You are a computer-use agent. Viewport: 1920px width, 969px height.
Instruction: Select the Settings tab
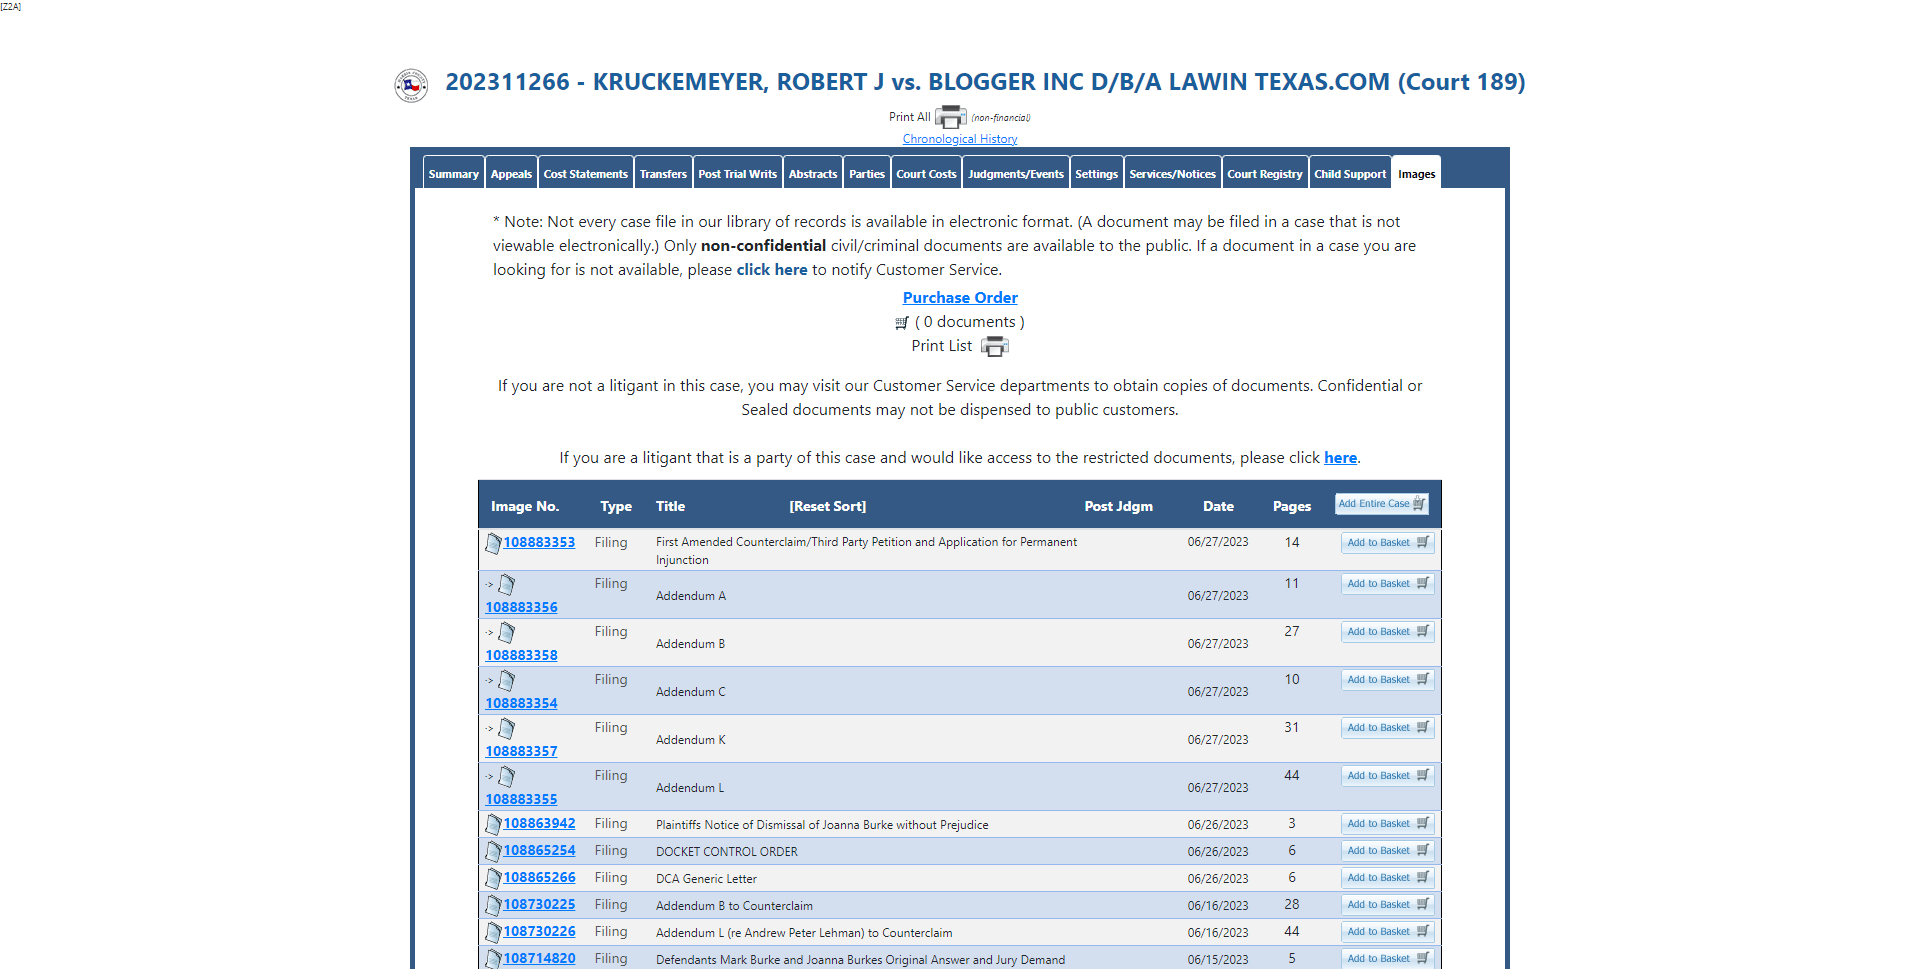[x=1097, y=173]
